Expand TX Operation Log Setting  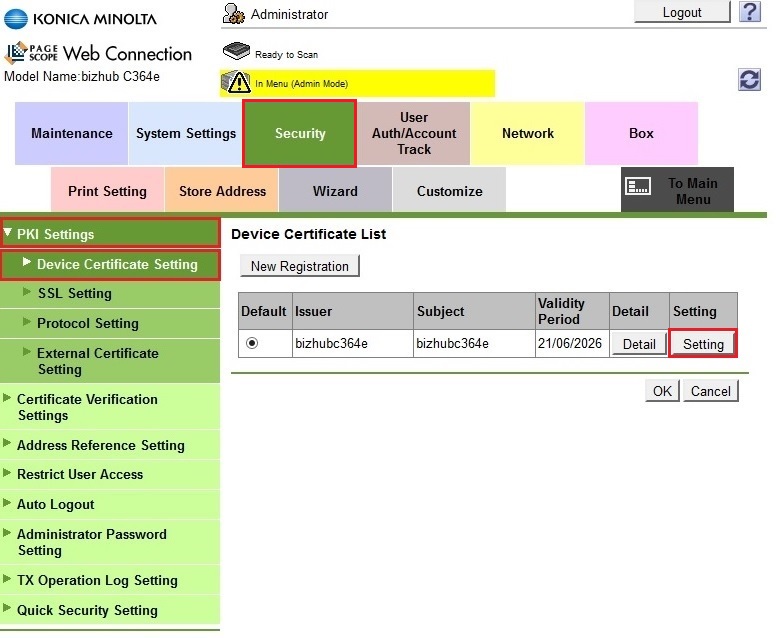click(x=110, y=580)
